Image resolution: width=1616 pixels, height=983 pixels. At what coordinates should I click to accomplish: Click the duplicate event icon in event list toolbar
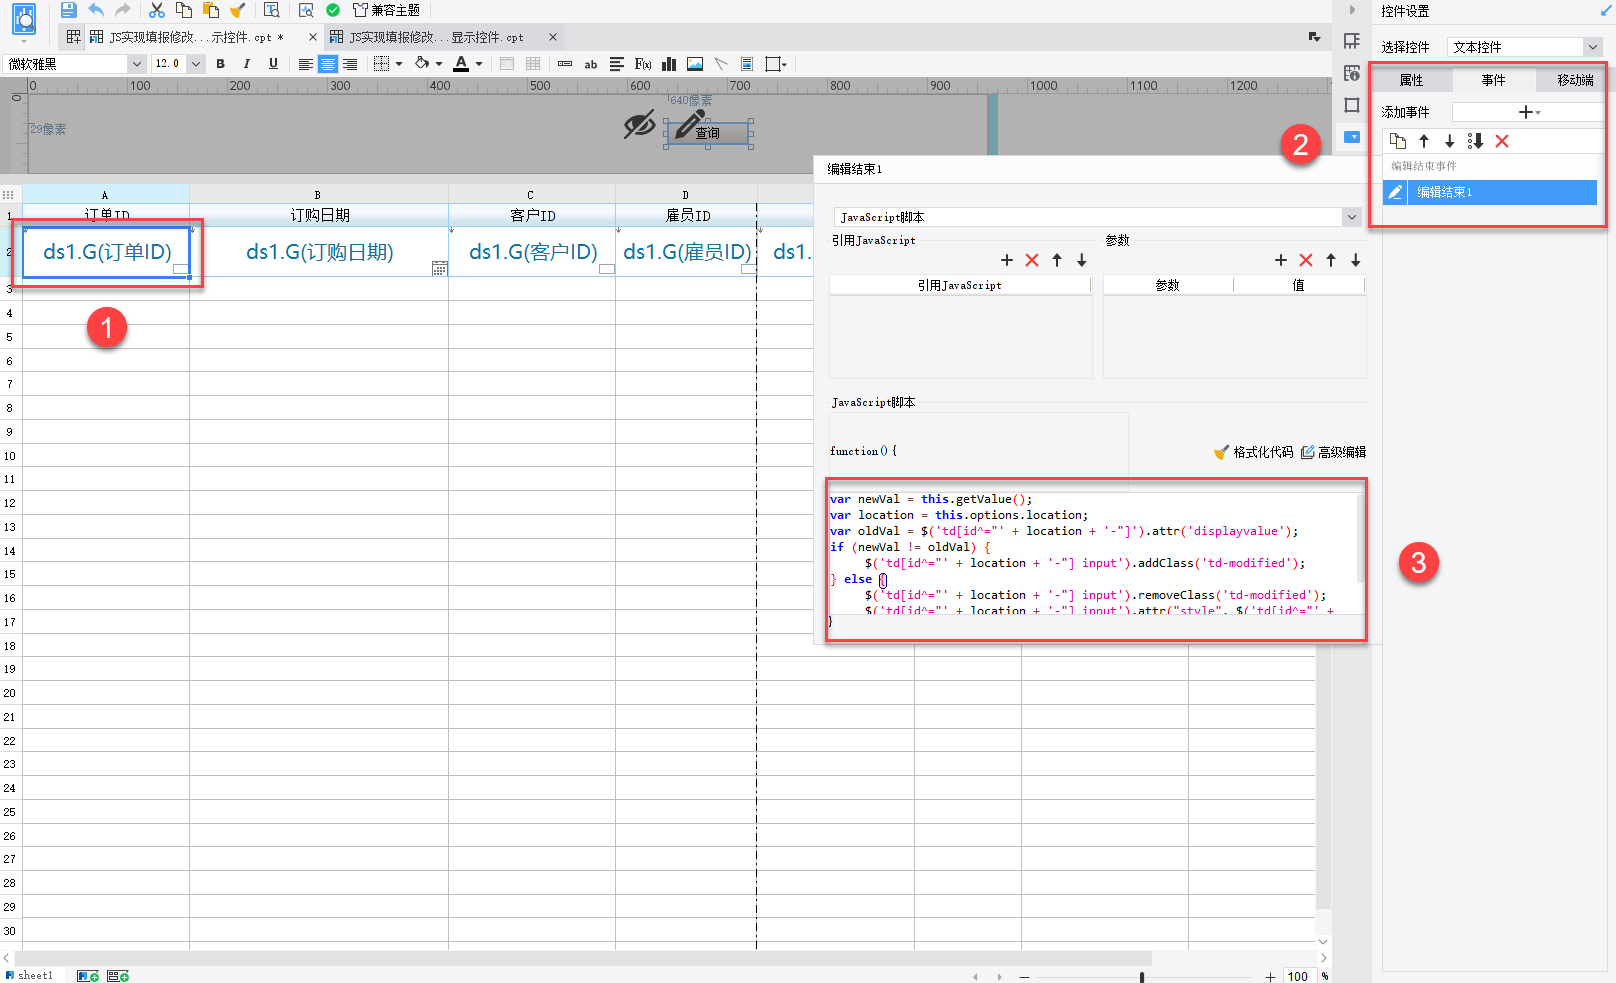(x=1398, y=141)
